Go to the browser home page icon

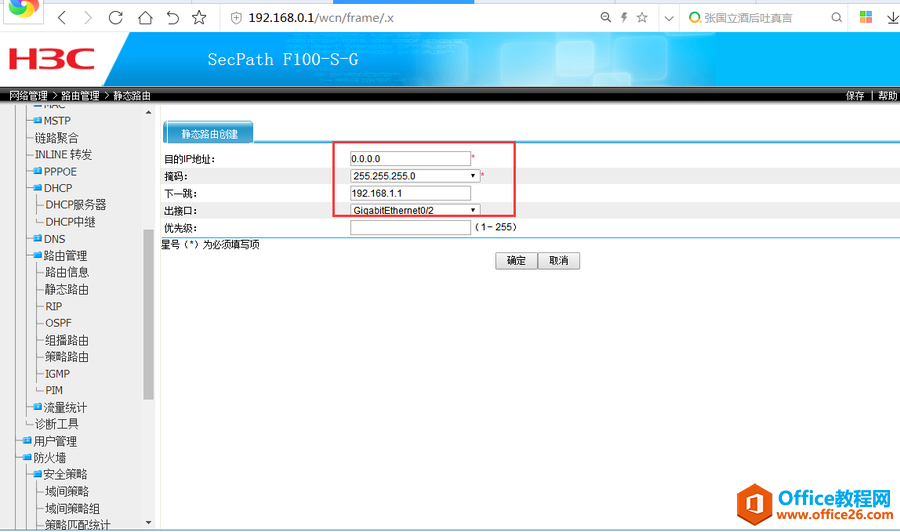pos(145,18)
